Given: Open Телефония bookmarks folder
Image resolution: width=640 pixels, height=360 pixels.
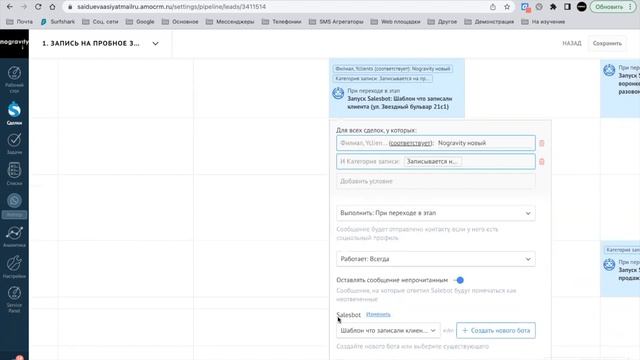Looking at the screenshot, I should click(281, 22).
